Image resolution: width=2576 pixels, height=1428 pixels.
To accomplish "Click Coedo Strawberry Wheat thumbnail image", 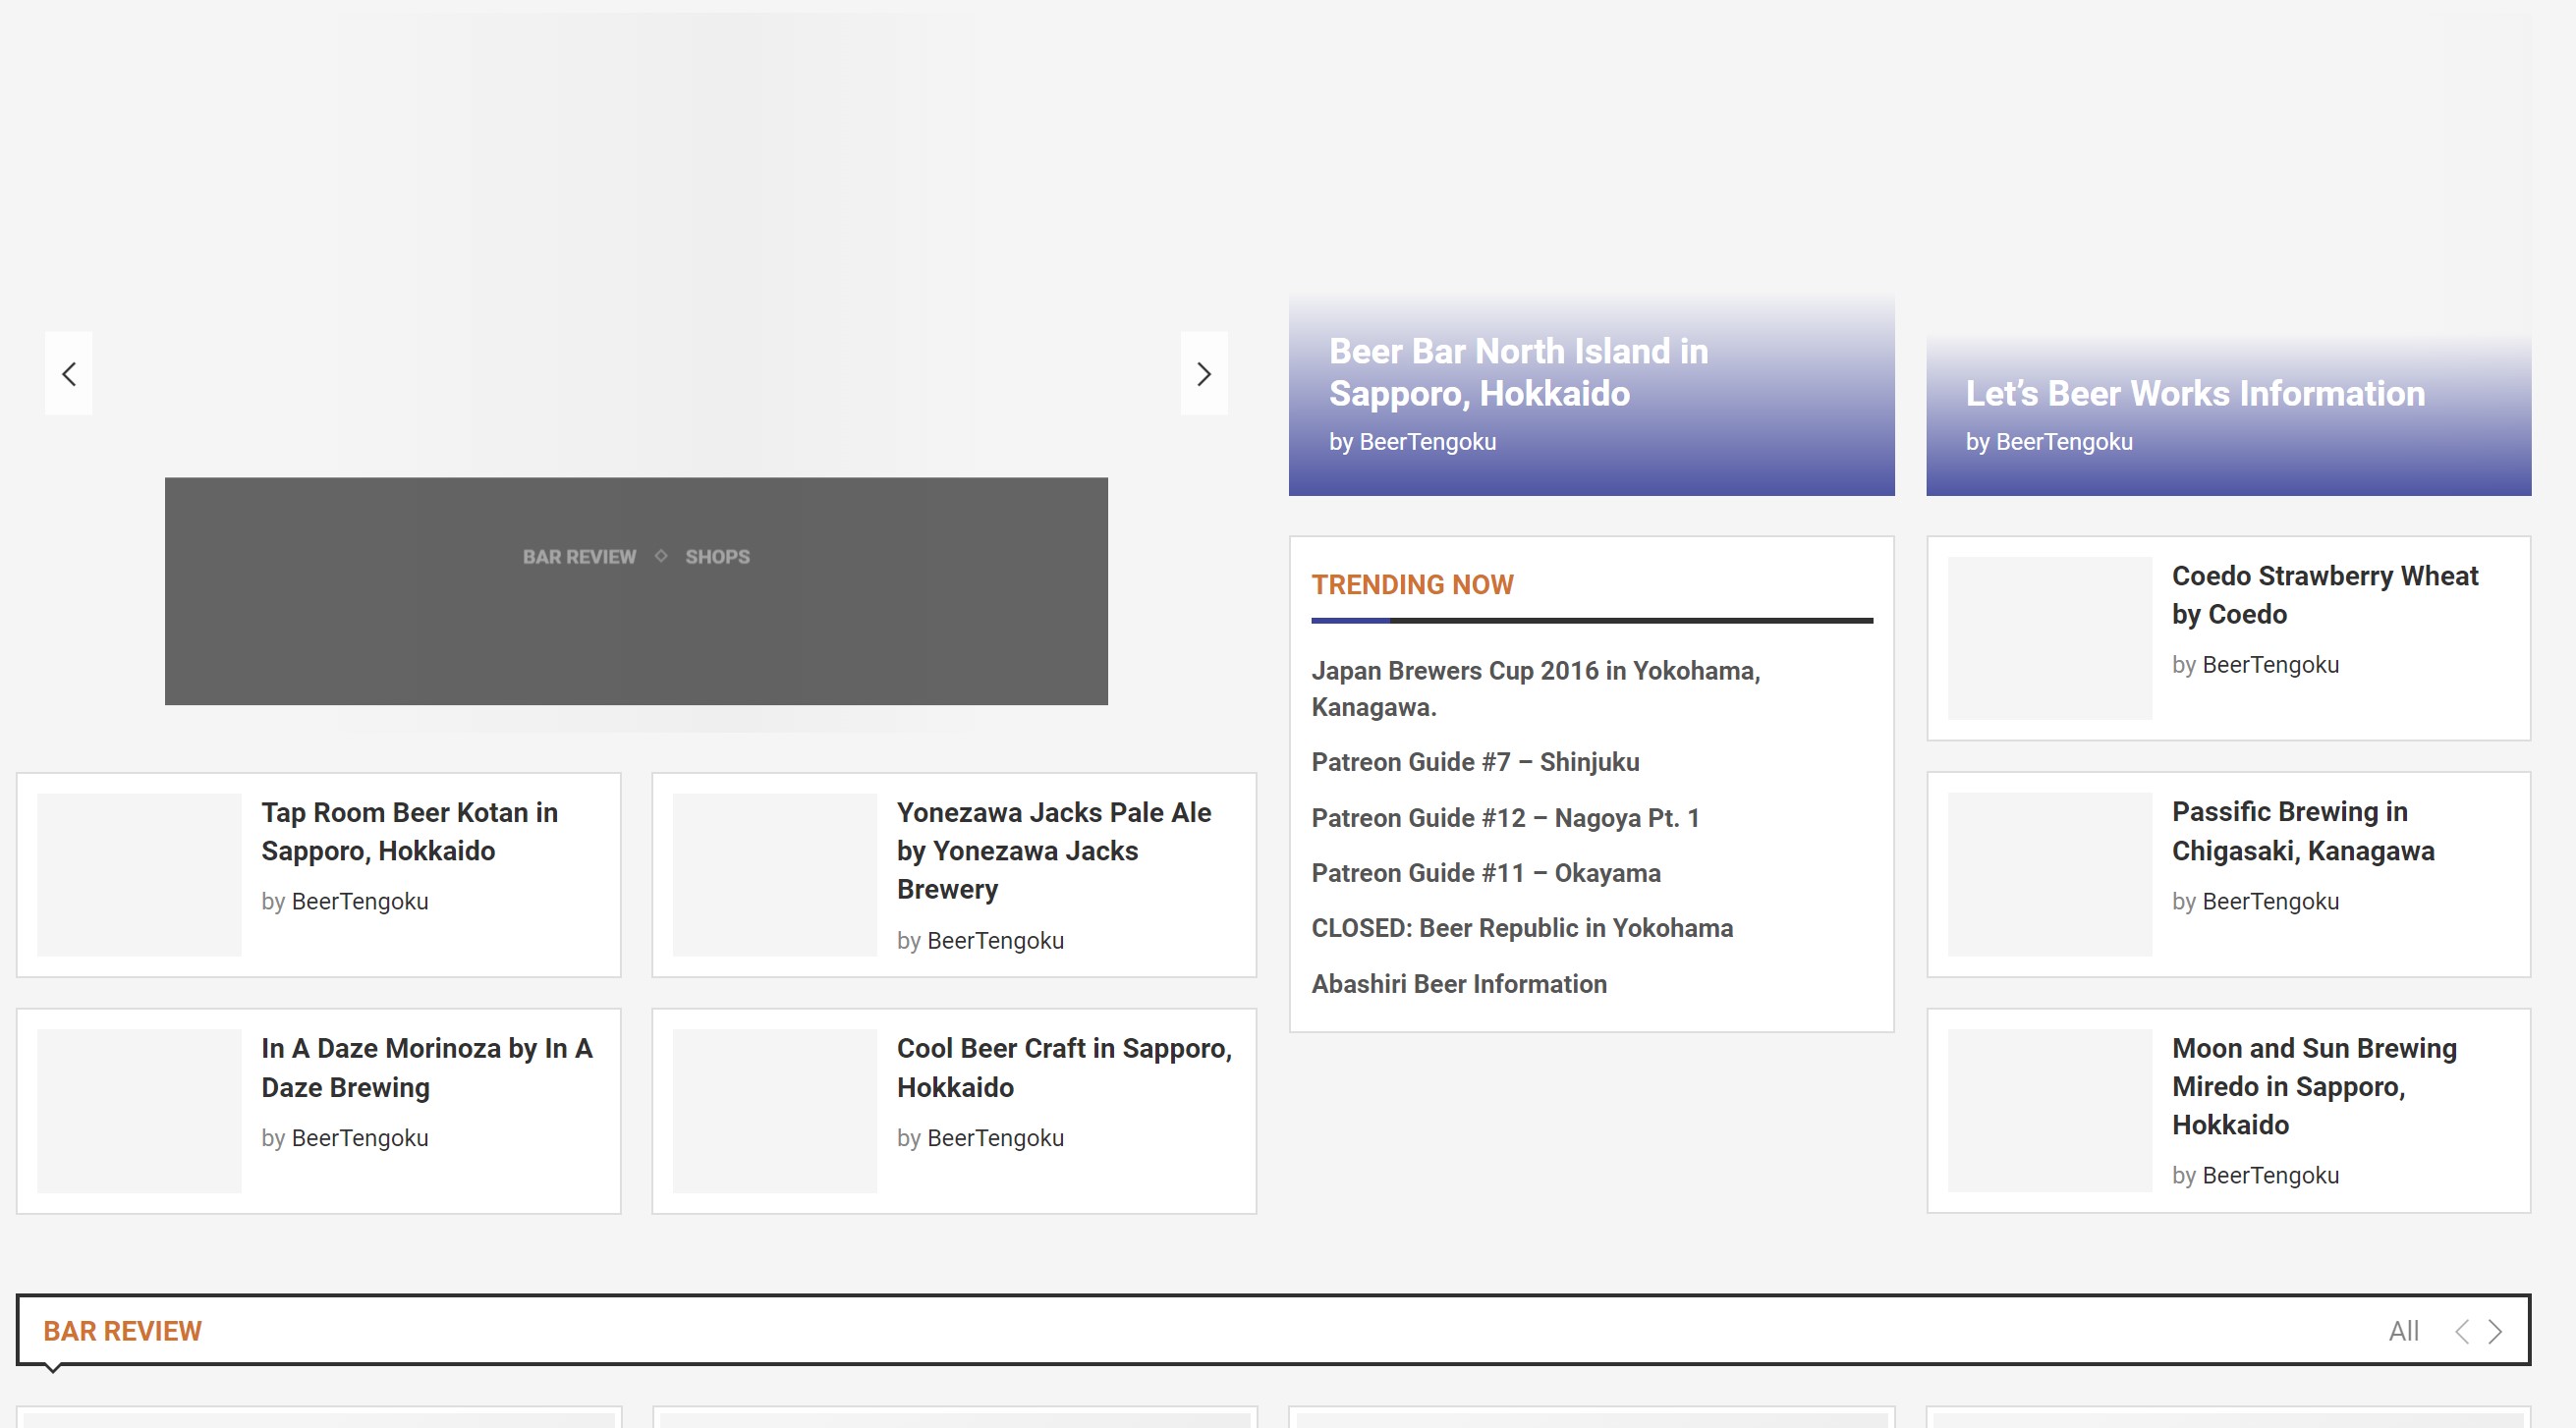I will coord(2049,638).
